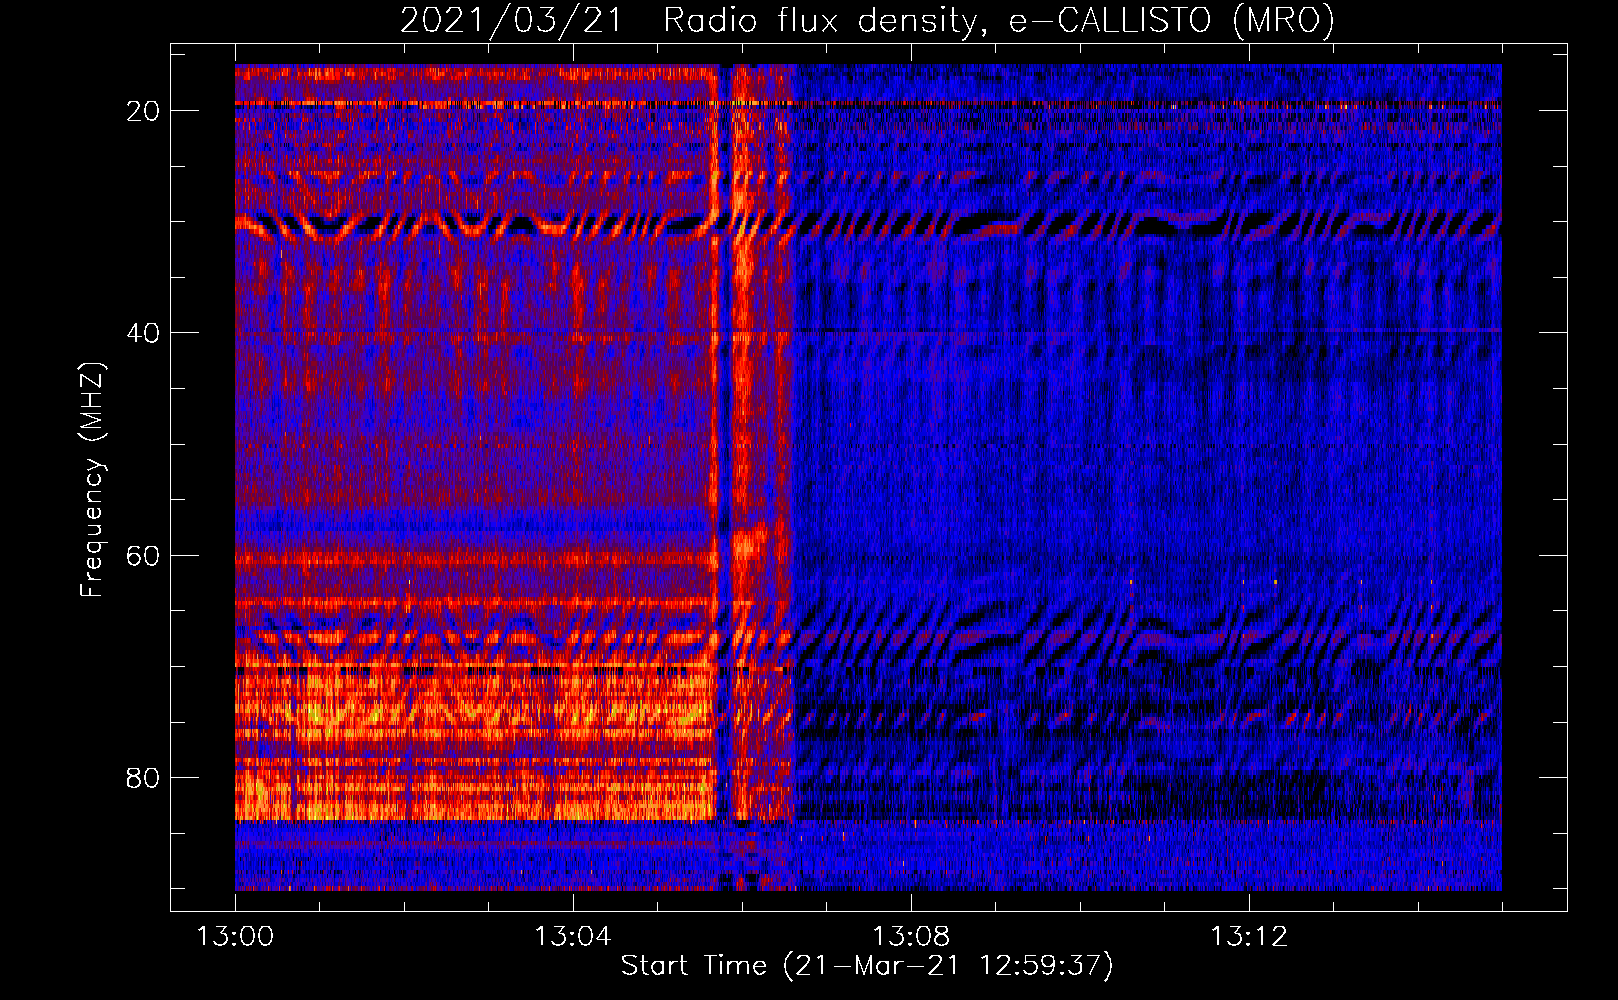Click the 13:08 time tick label
Image resolution: width=1618 pixels, height=1000 pixels.
click(x=911, y=937)
